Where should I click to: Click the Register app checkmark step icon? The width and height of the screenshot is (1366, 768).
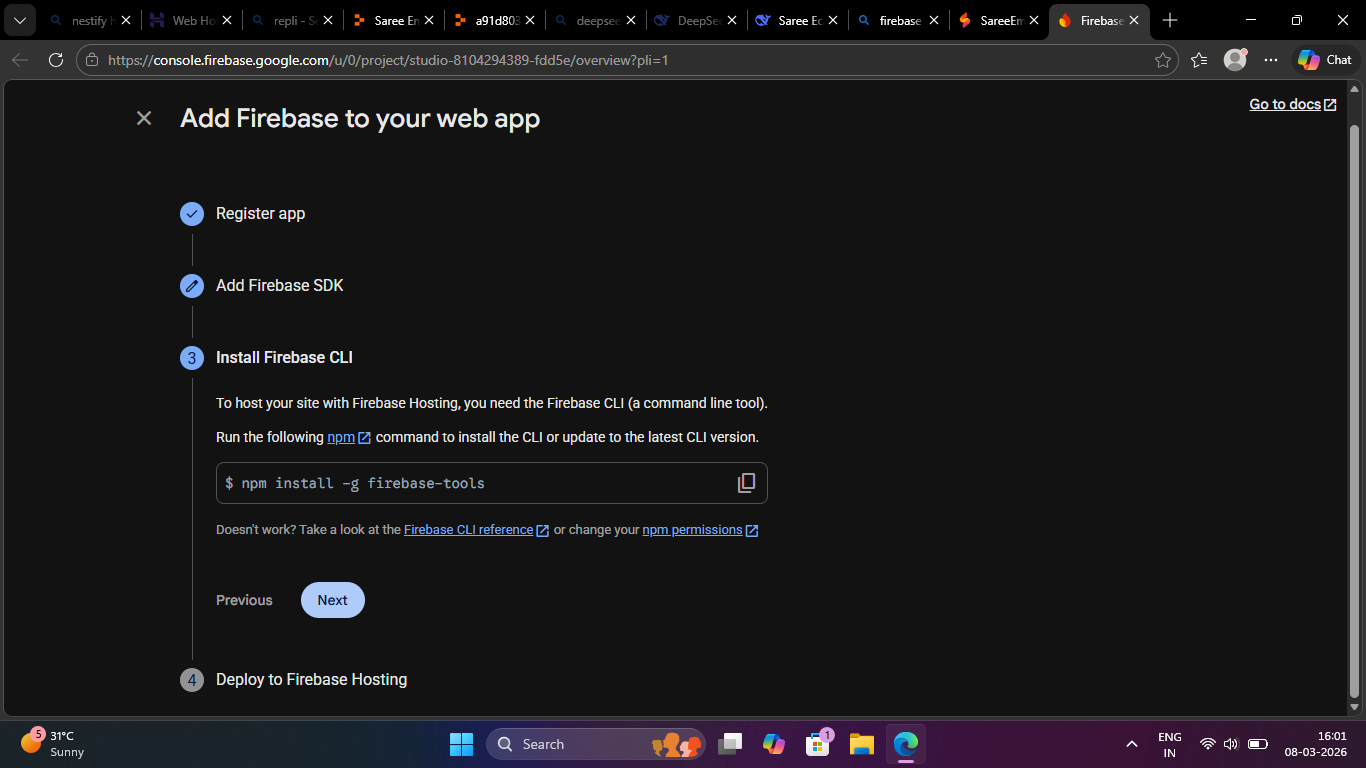coord(192,214)
